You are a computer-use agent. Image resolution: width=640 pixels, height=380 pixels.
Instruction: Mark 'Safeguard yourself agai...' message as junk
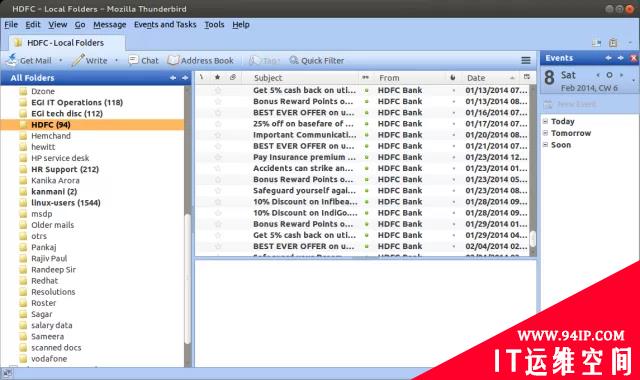click(453, 191)
